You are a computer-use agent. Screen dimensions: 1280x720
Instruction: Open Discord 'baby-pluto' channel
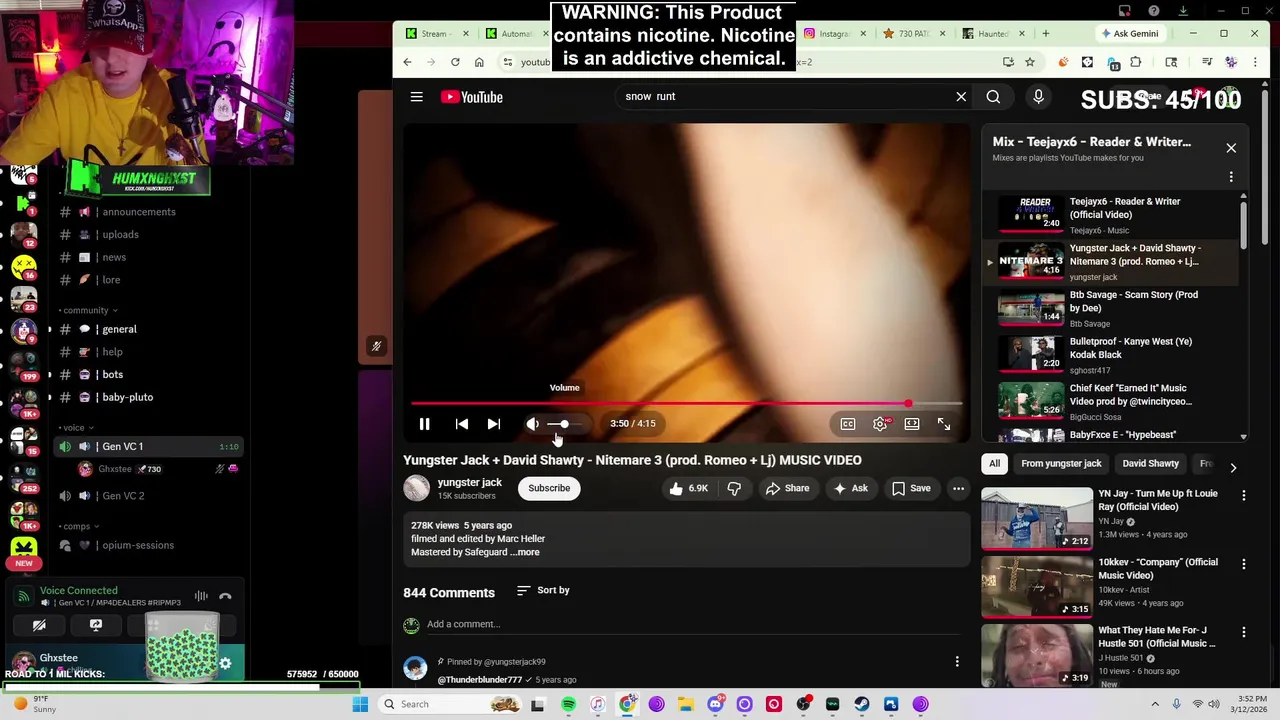[127, 397]
